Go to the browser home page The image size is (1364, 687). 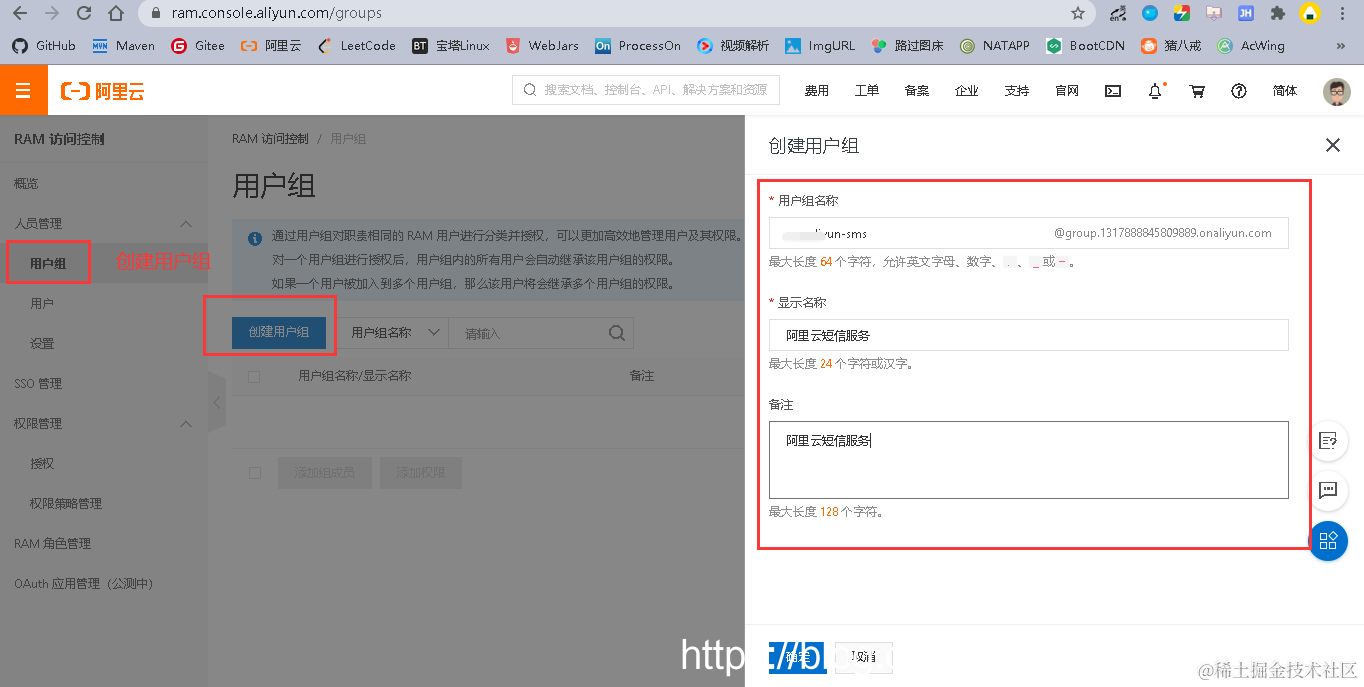tap(116, 14)
